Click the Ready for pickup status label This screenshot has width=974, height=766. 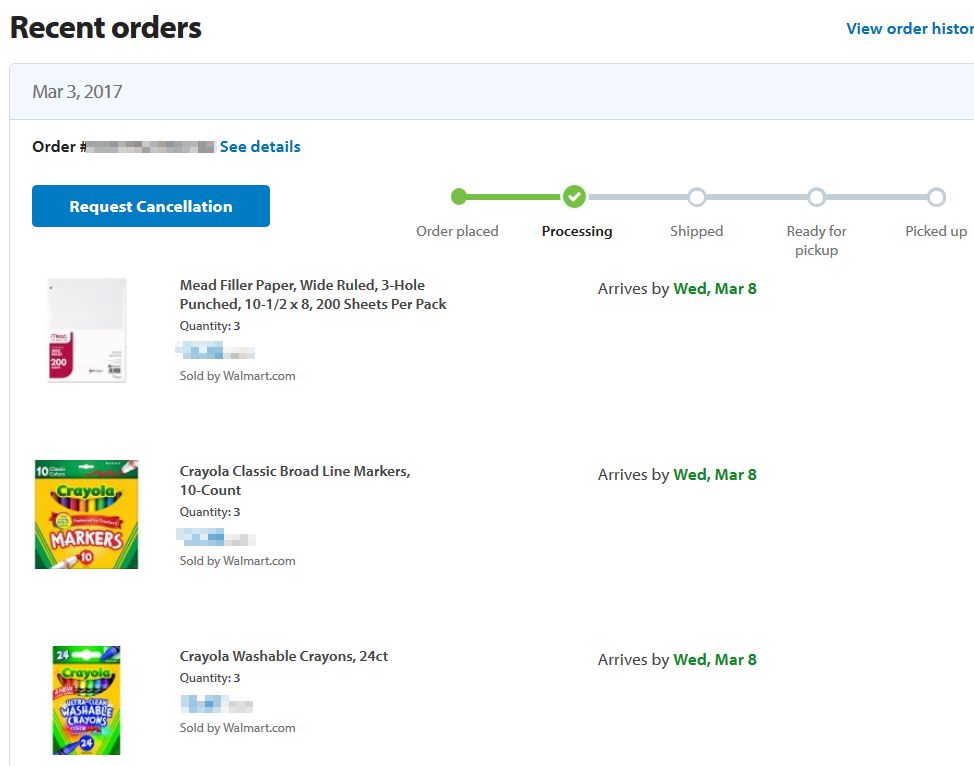[816, 240]
